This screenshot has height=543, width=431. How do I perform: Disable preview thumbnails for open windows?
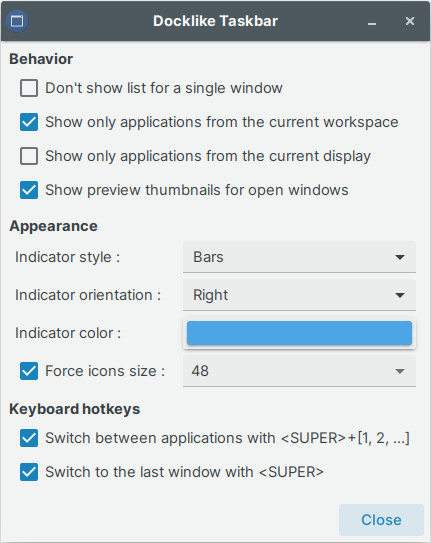click(29, 190)
